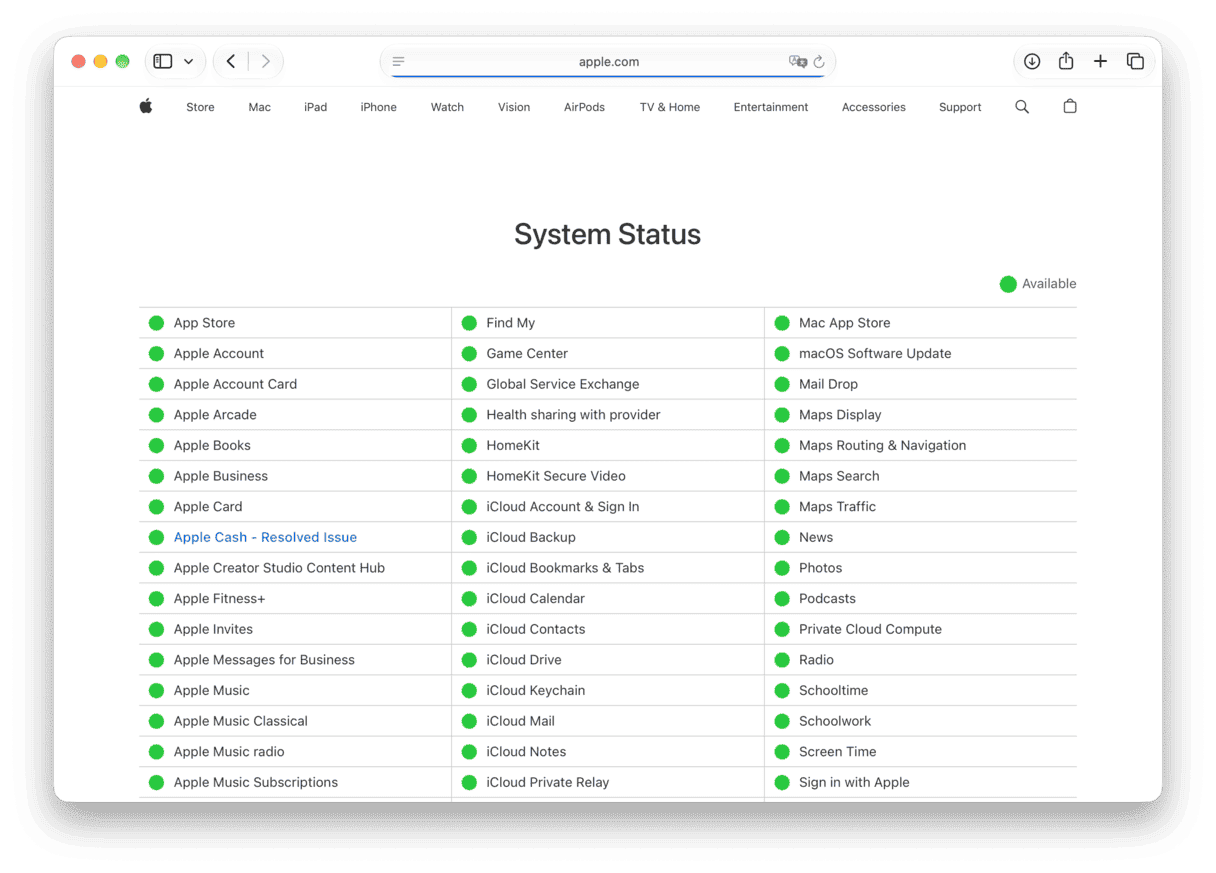
Task: Click green dot beside Screen Time
Action: click(x=782, y=752)
